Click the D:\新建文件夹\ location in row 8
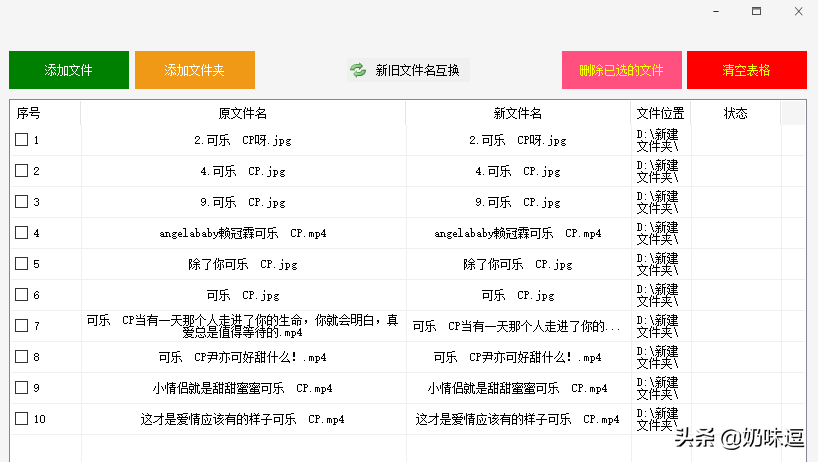The width and height of the screenshot is (818, 462). point(657,357)
